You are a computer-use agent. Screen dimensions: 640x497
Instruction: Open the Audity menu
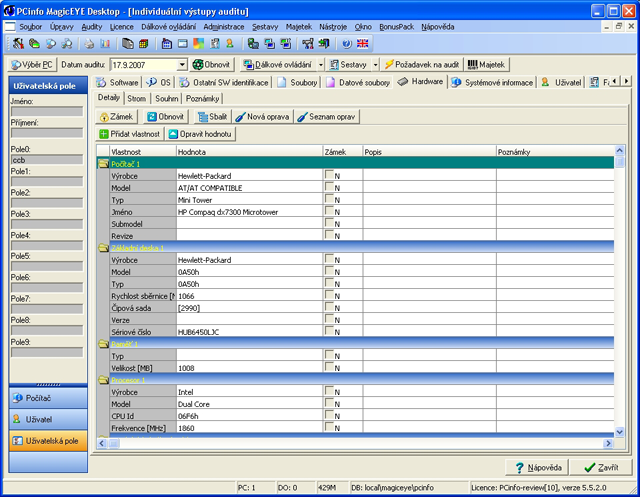92,27
